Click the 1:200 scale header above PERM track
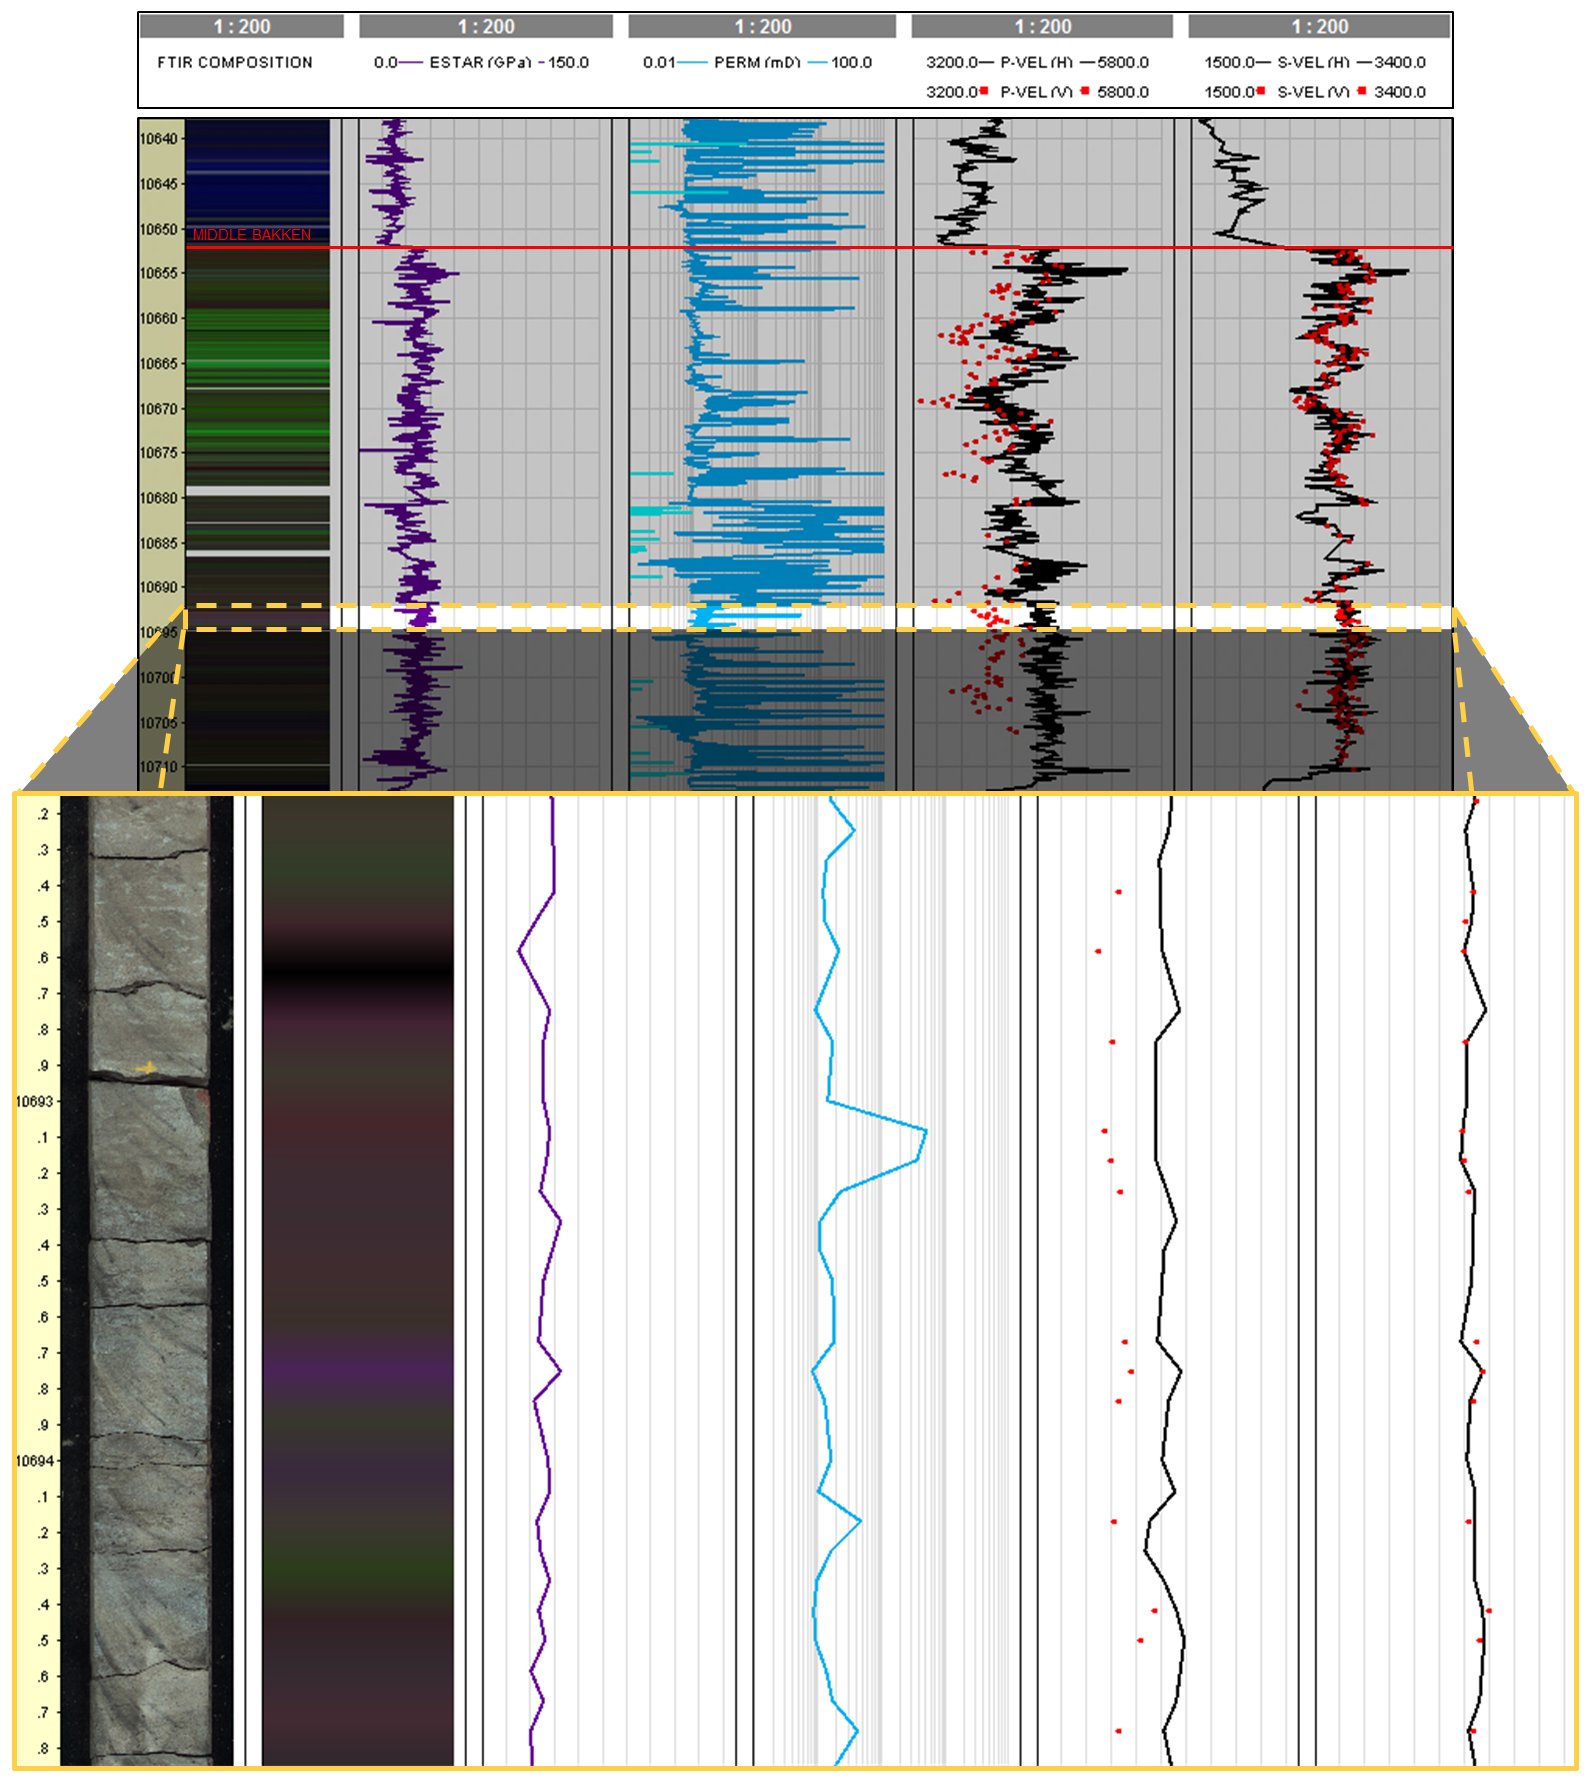Viewport: 1590px width, 1782px height. pos(762,27)
